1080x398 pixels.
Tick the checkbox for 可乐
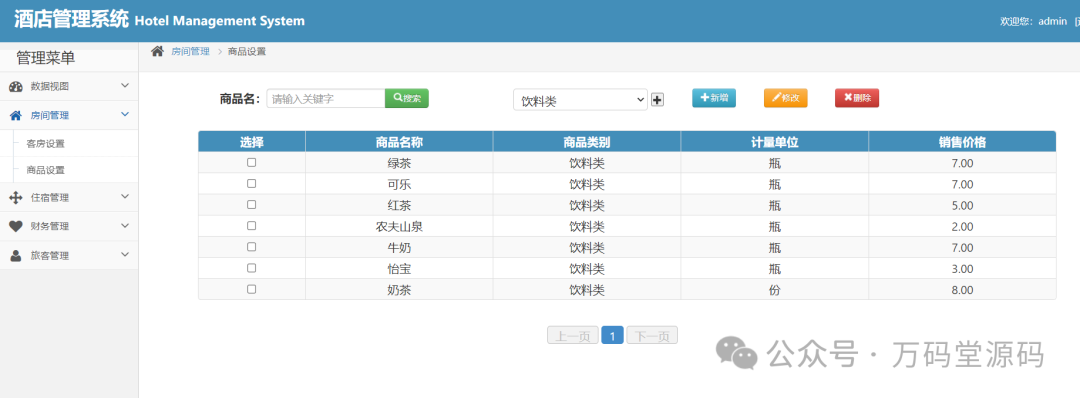tap(251, 183)
